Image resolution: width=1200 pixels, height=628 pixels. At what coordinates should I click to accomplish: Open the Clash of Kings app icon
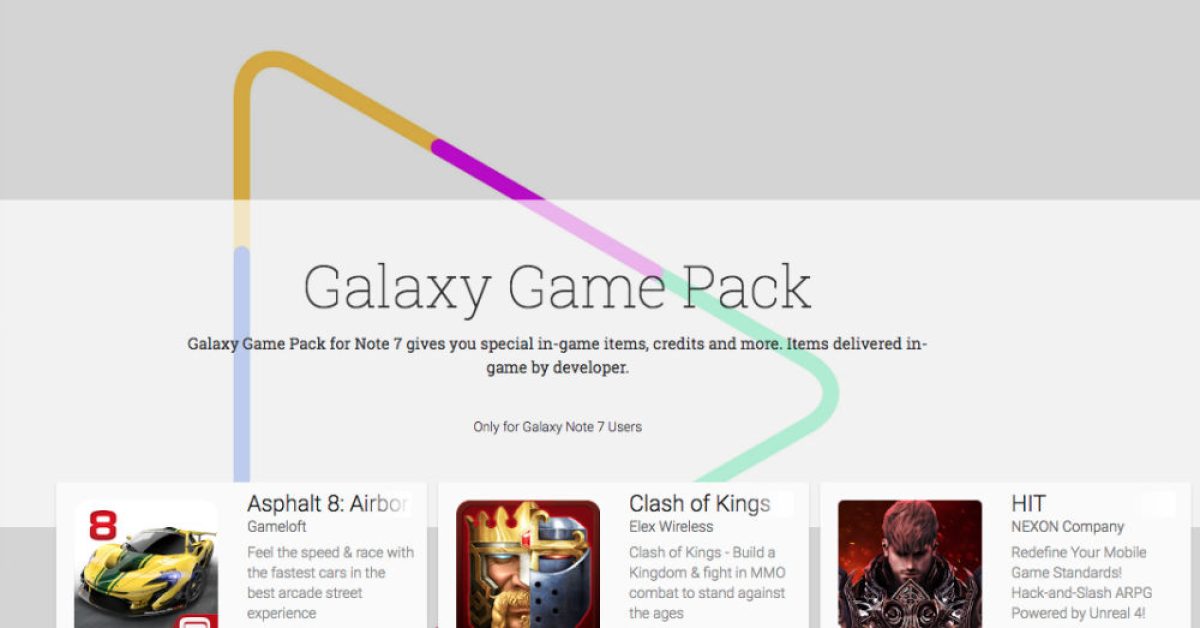point(528,564)
